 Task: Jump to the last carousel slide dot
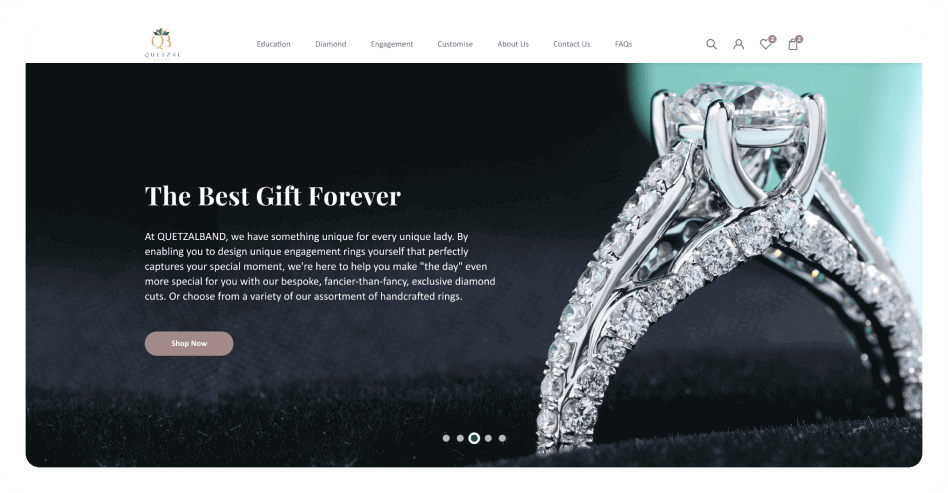coord(502,438)
